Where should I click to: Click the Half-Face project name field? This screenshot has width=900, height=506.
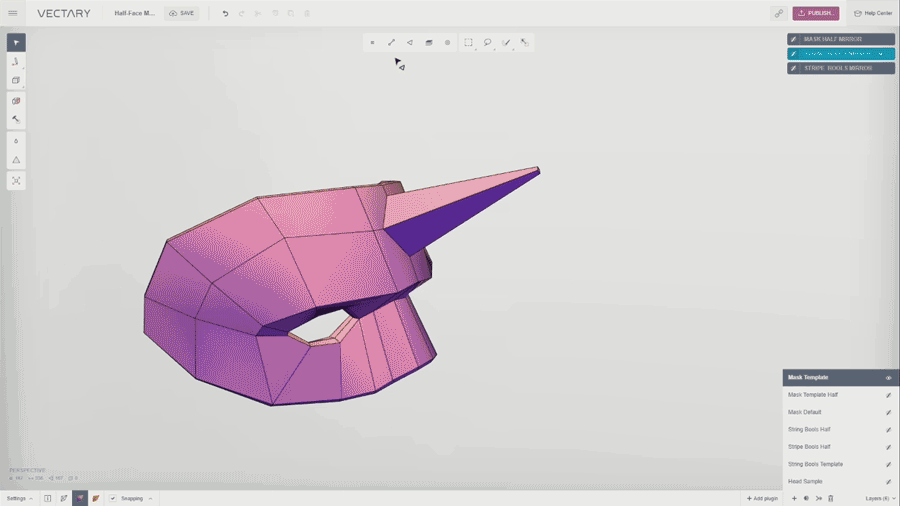[x=135, y=13]
